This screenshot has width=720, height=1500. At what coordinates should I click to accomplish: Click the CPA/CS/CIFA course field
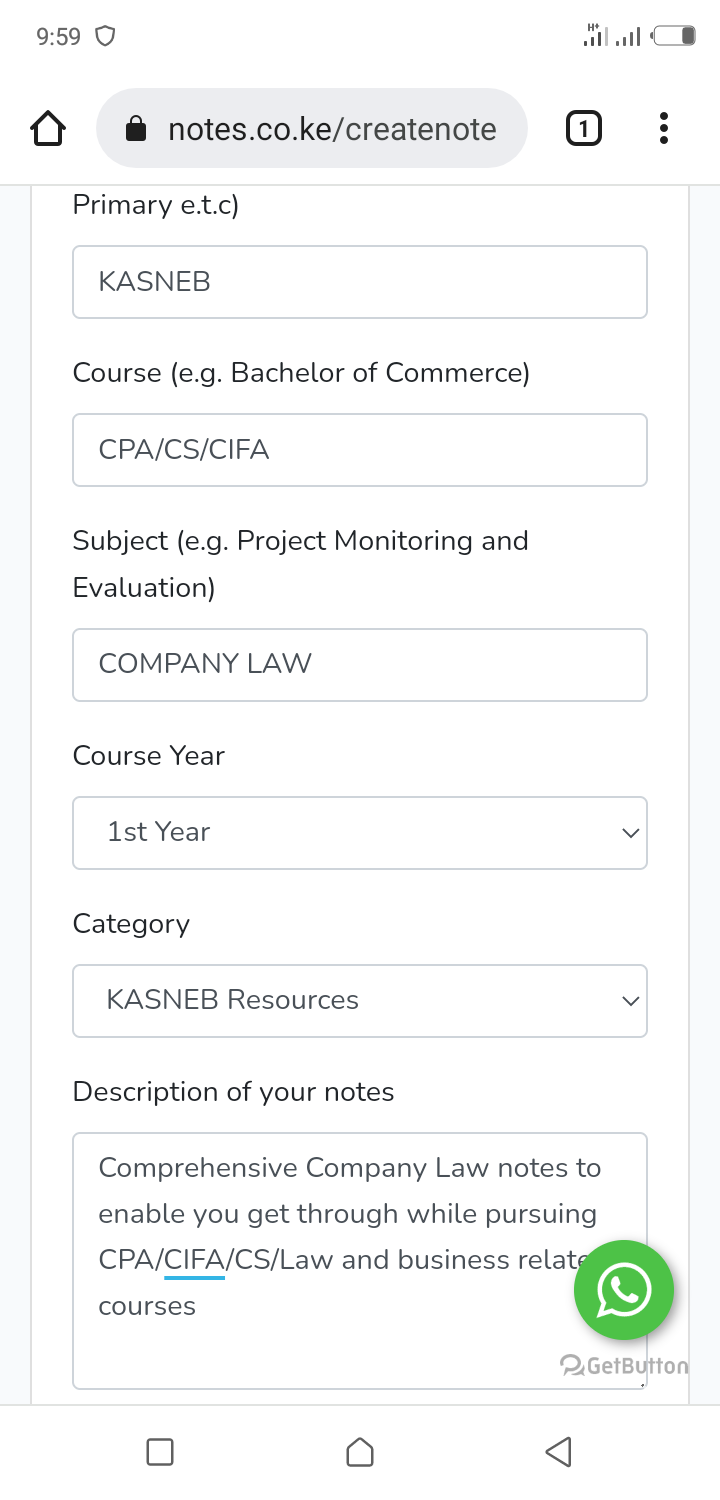pos(359,450)
